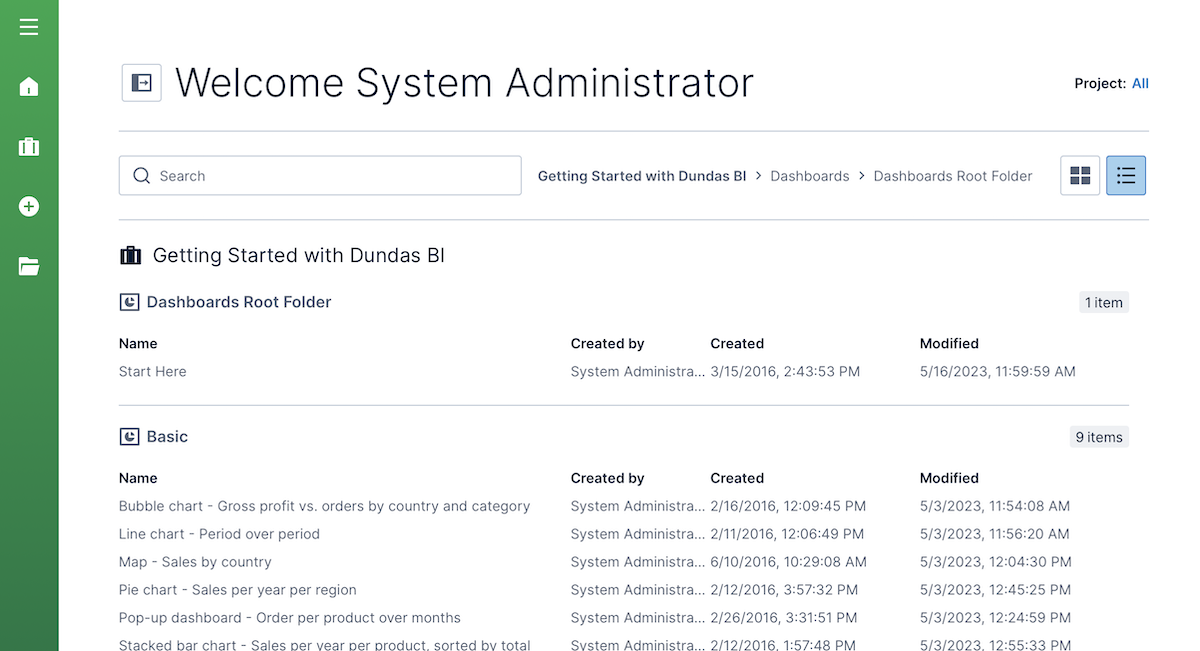Click modified date 5/3/2023, 11:54:08 AM
The image size is (1200, 651).
(x=994, y=506)
